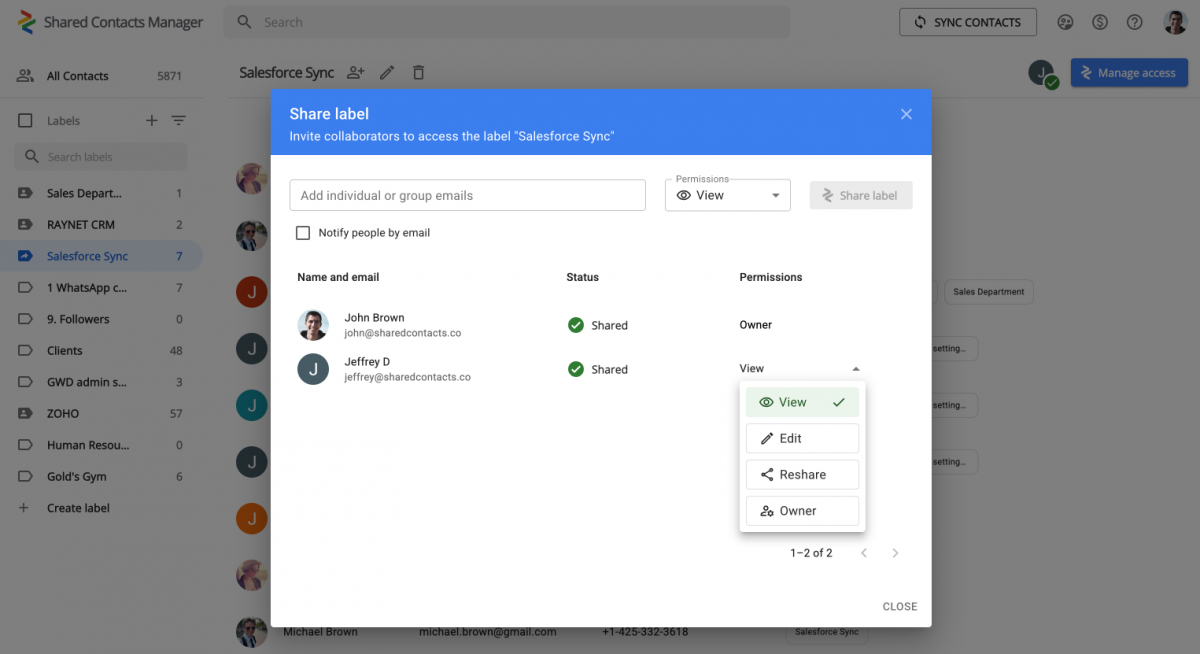Click the pencil edit label icon
This screenshot has height=654, width=1200.
pos(388,72)
